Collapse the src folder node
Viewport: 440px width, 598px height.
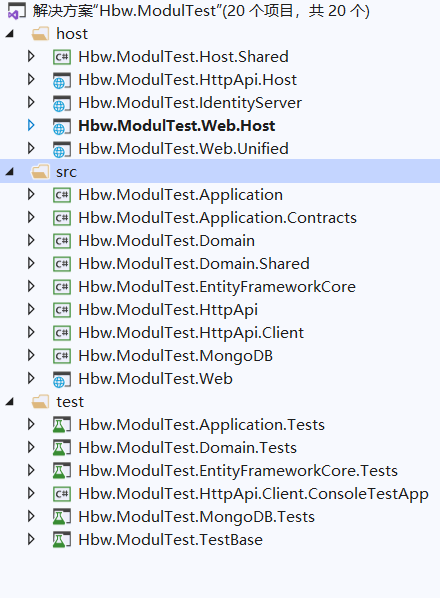pyautogui.click(x=10, y=172)
